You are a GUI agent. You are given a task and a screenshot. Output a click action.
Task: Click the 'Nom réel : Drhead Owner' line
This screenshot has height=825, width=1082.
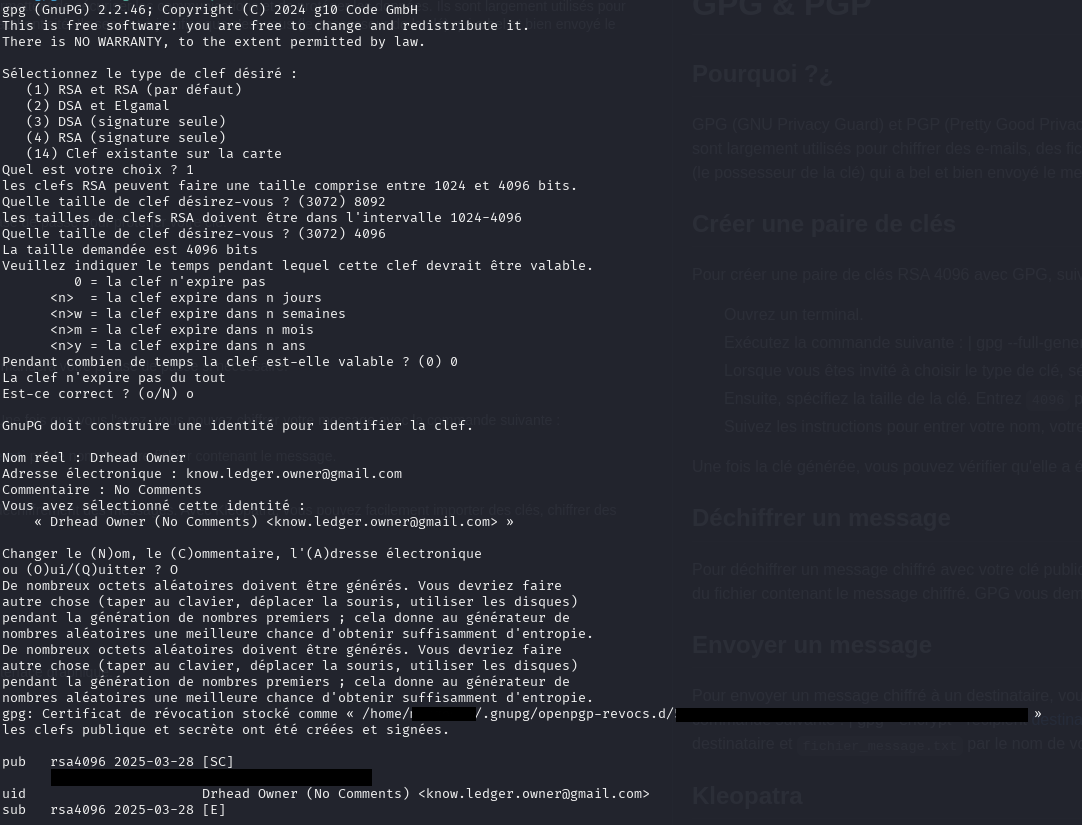coord(93,458)
